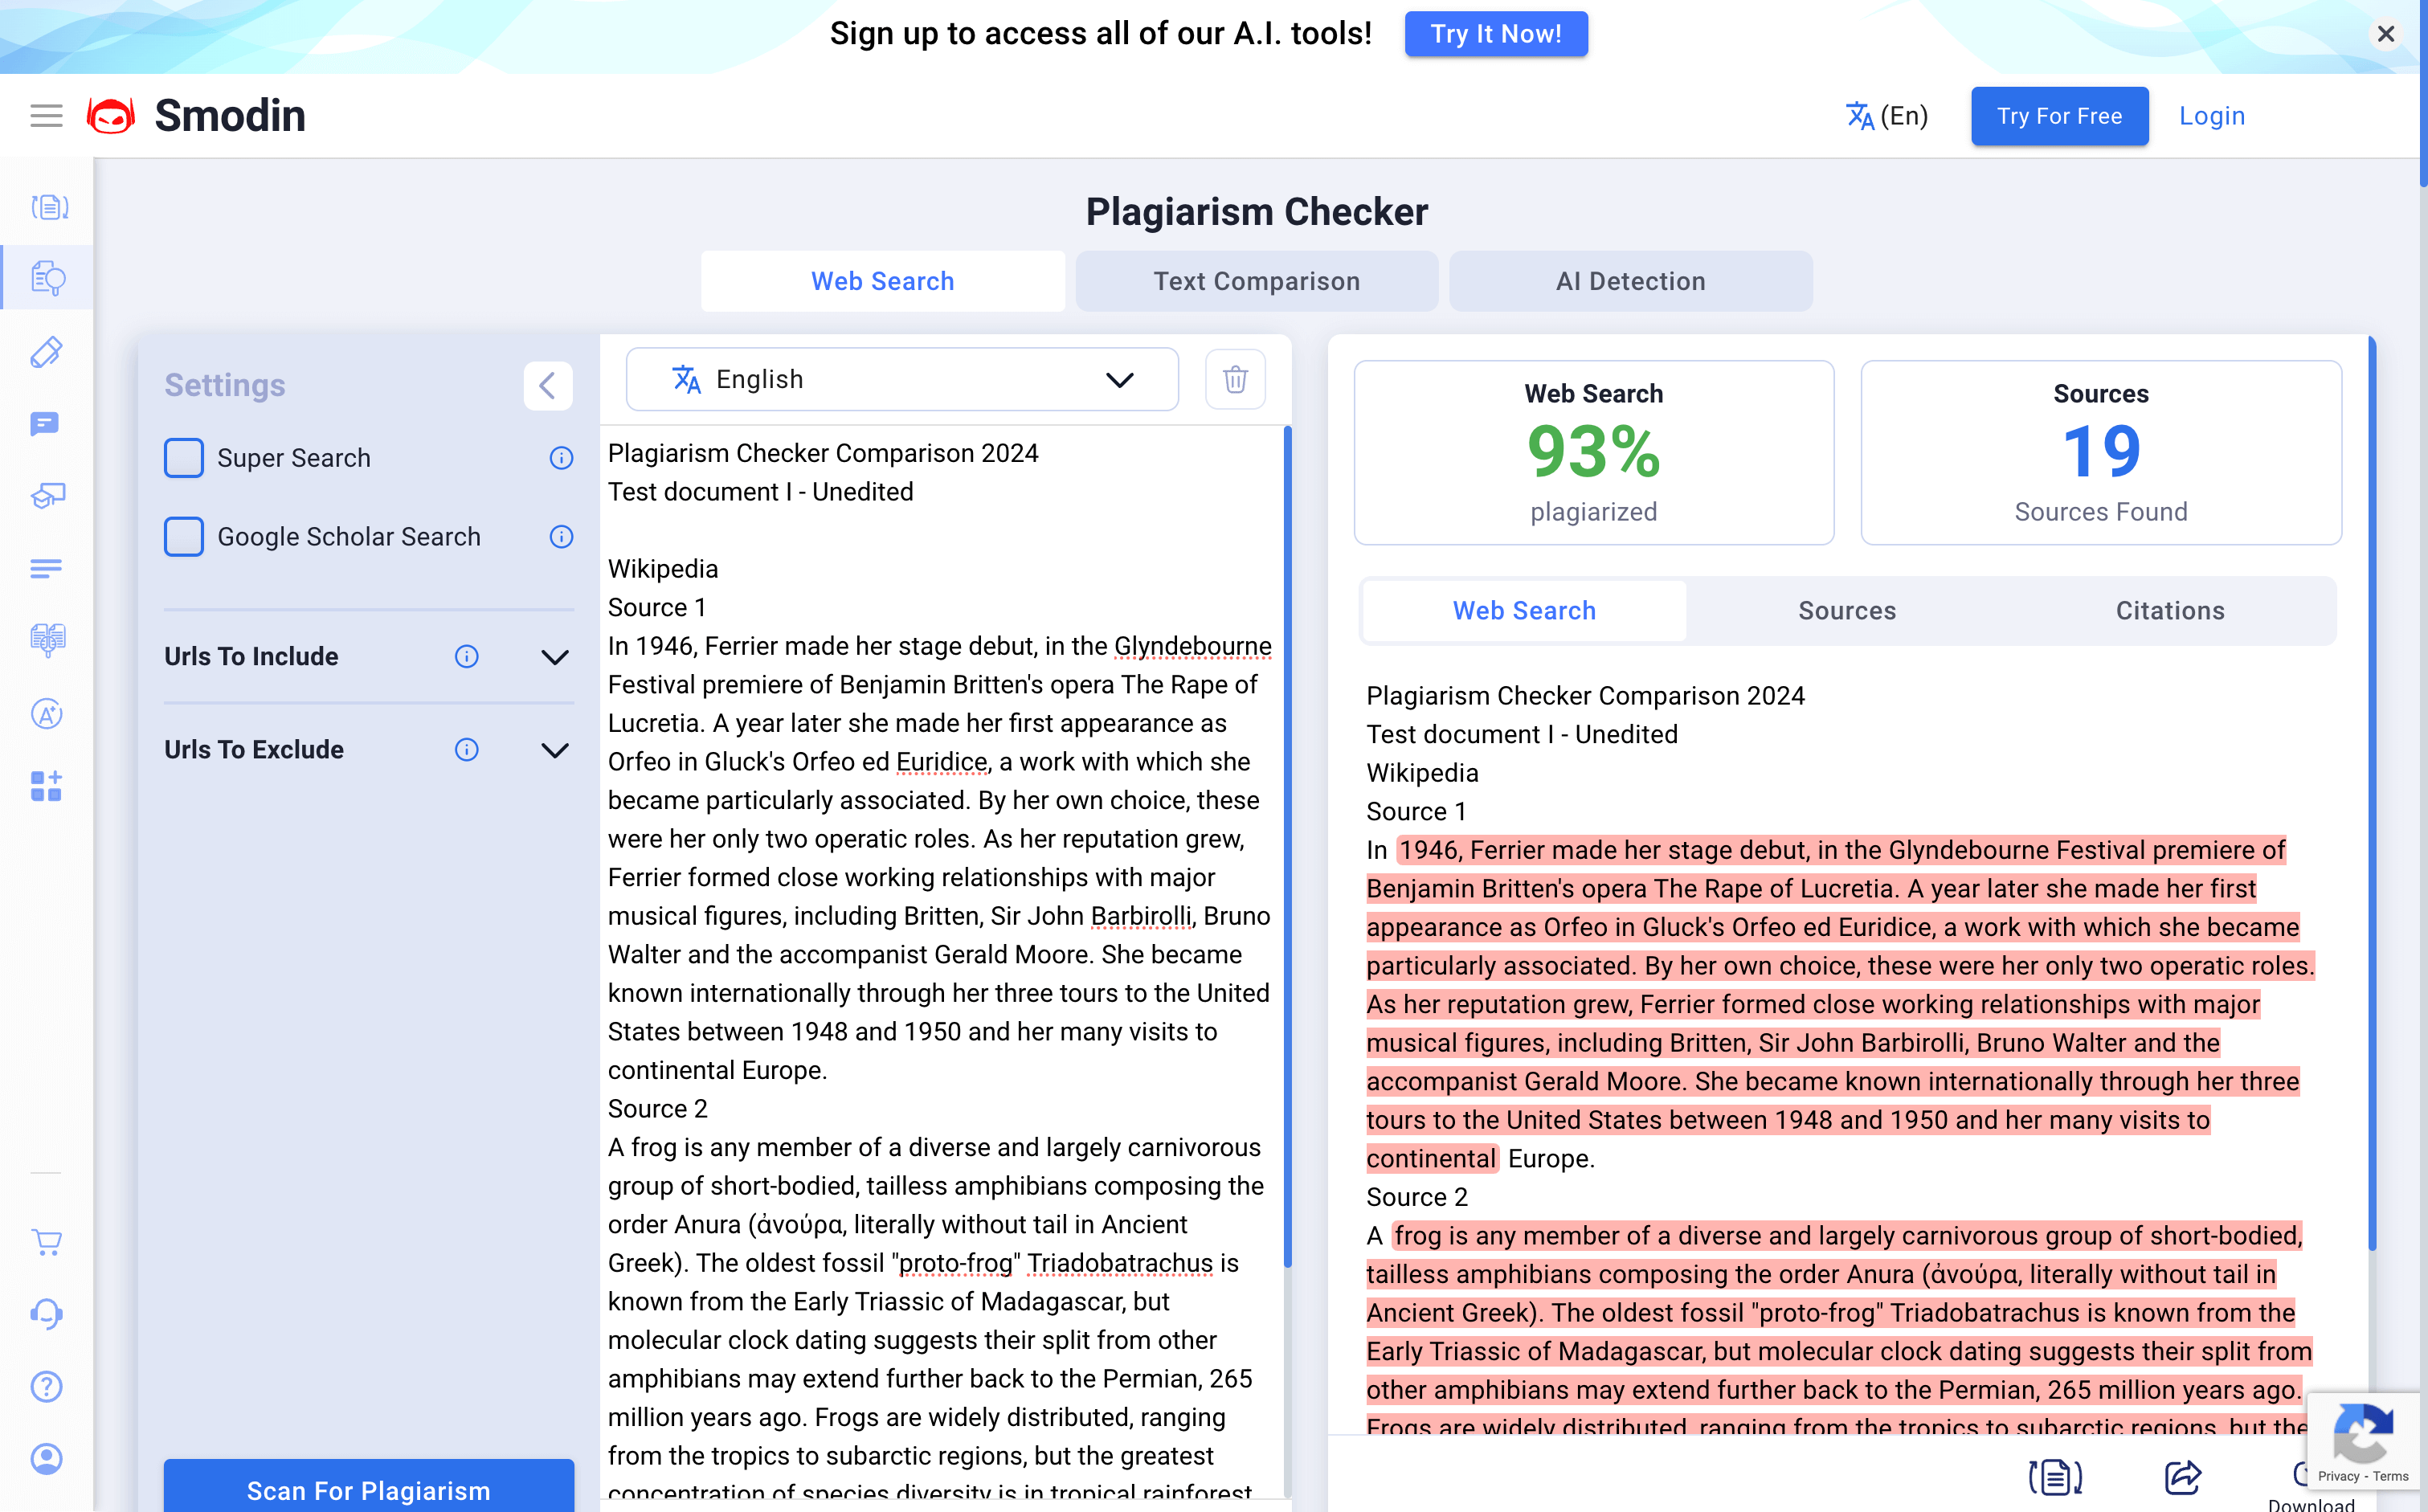2428x1512 pixels.
Task: Click the Try For Free button
Action: click(2059, 116)
